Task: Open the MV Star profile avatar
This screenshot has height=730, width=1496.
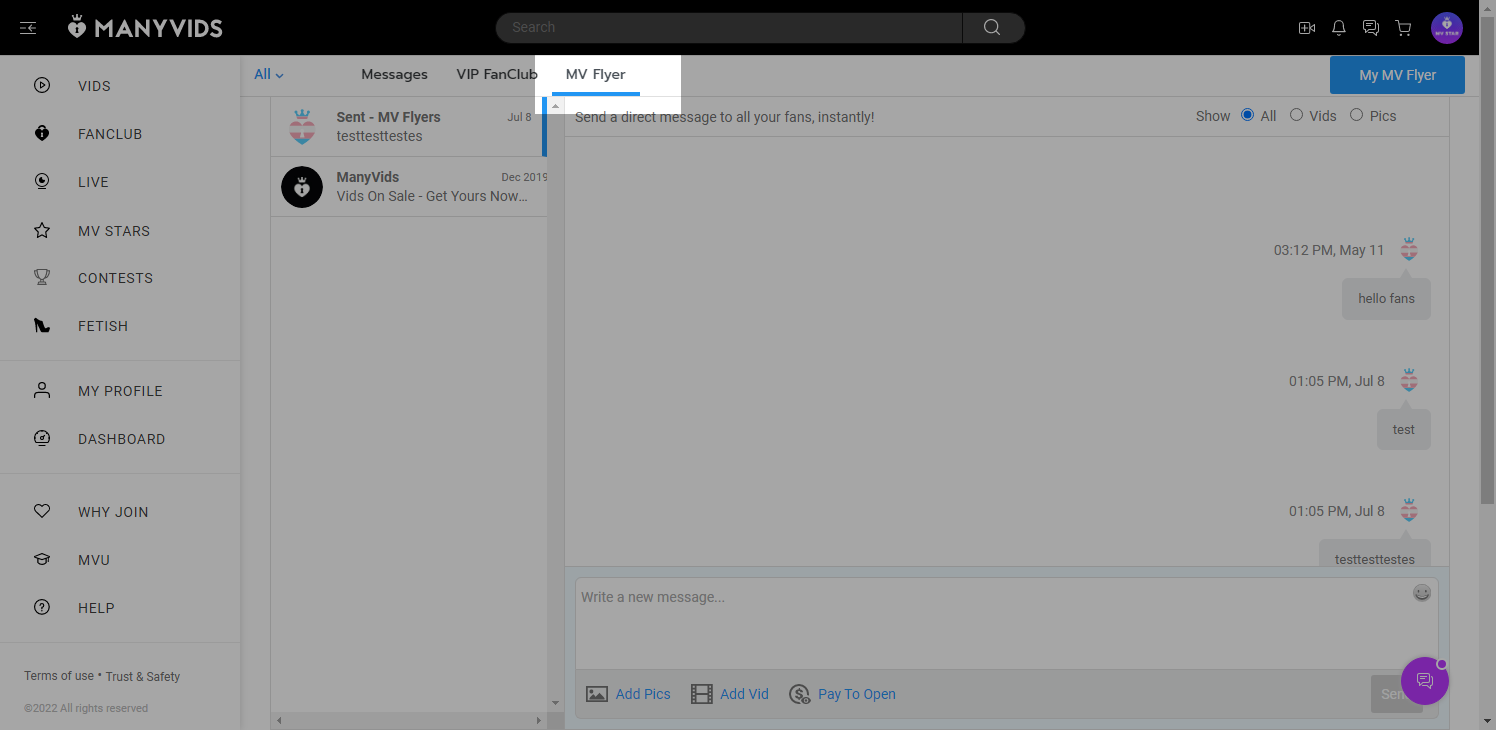Action: click(x=1447, y=28)
